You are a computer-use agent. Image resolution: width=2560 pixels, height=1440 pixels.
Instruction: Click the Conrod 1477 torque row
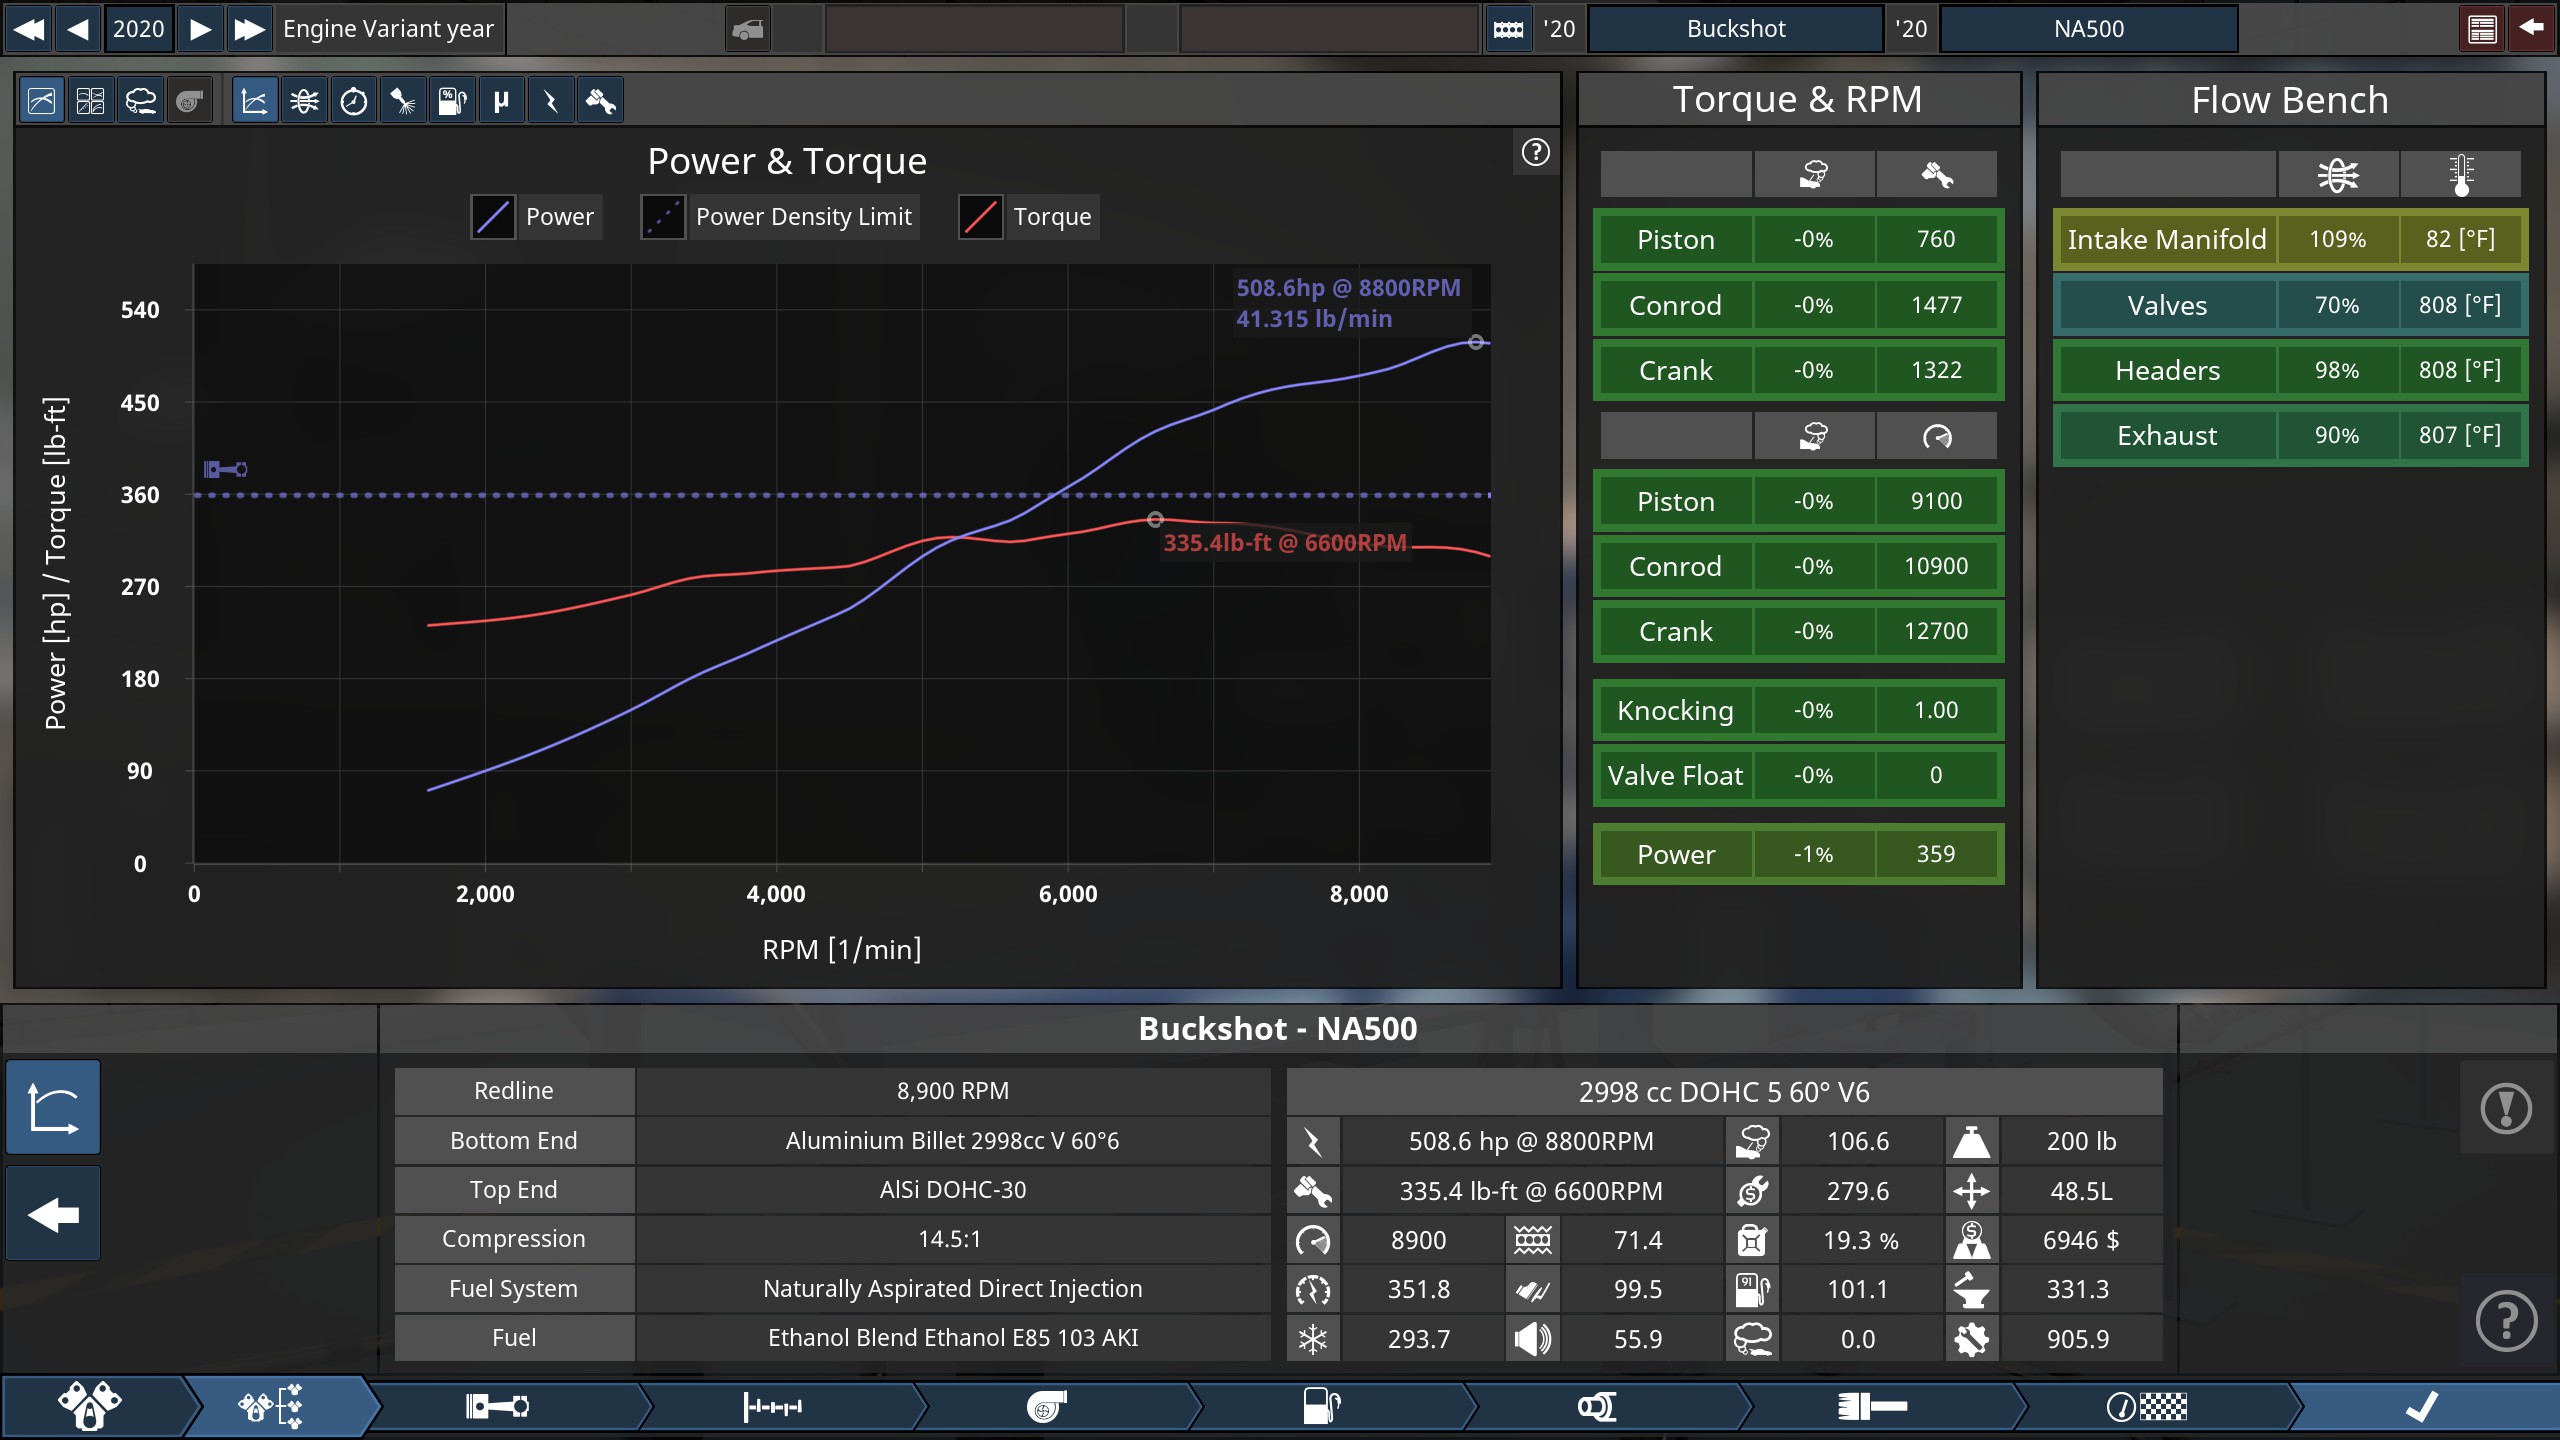pos(1798,305)
